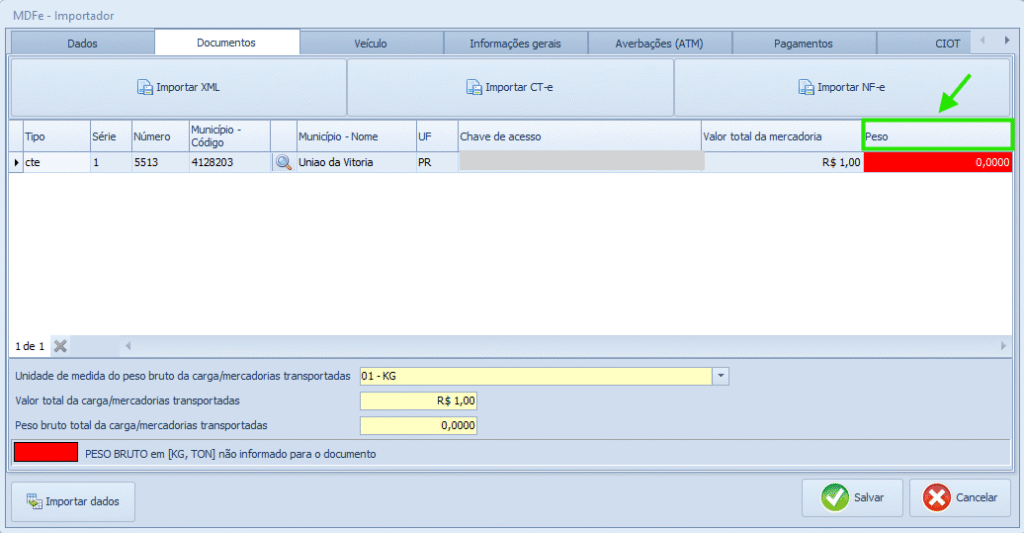This screenshot has height=533, width=1024.
Task: Show next tabs with right arrow
Action: coord(1006,40)
